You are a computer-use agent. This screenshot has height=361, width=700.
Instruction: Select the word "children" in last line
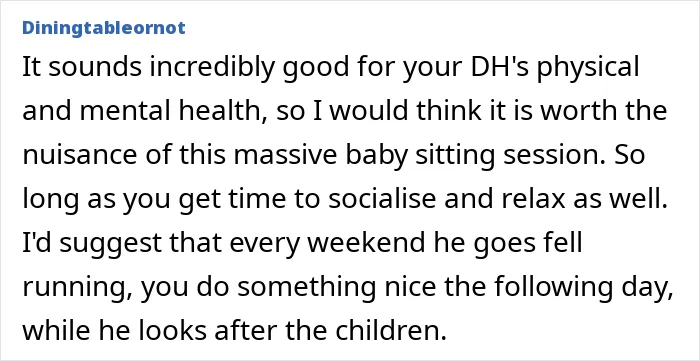click(391, 331)
